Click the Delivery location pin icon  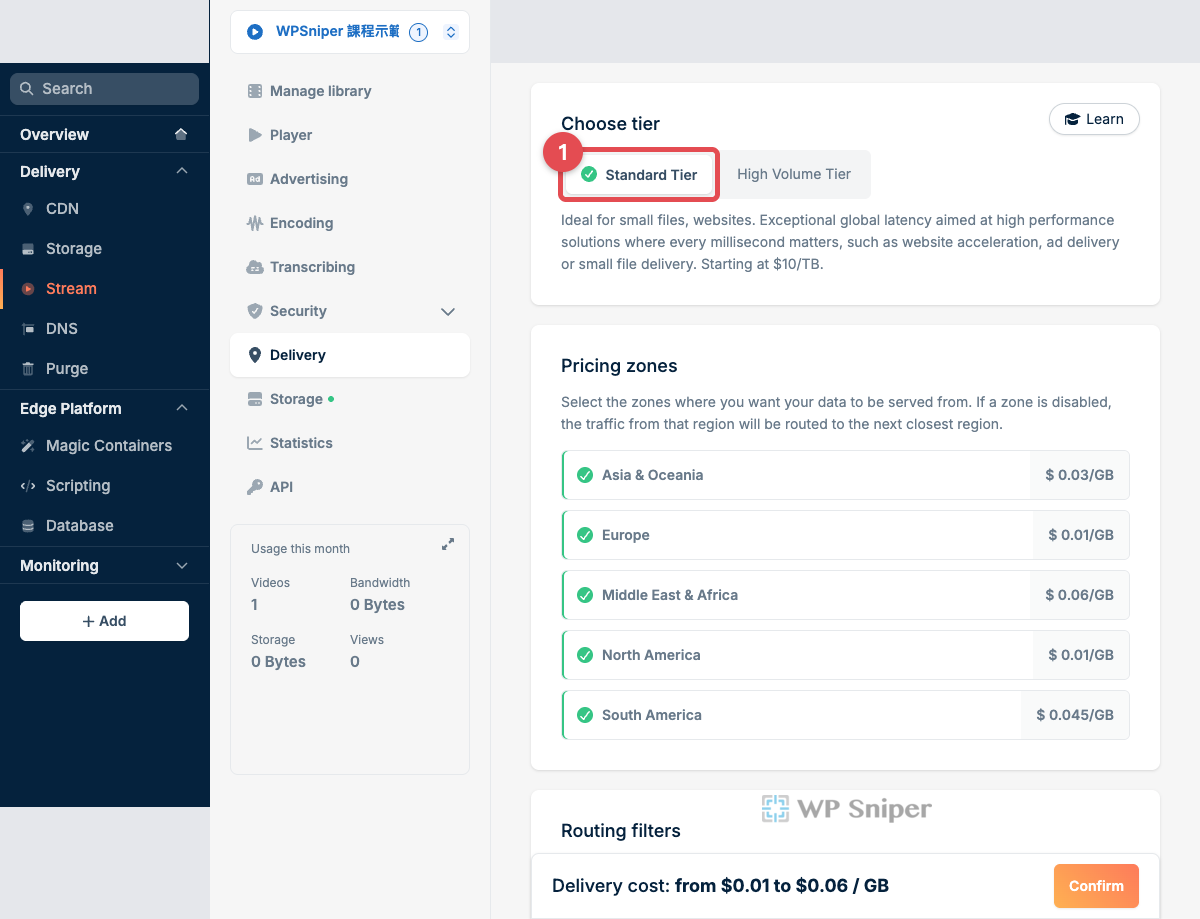pyautogui.click(x=255, y=355)
